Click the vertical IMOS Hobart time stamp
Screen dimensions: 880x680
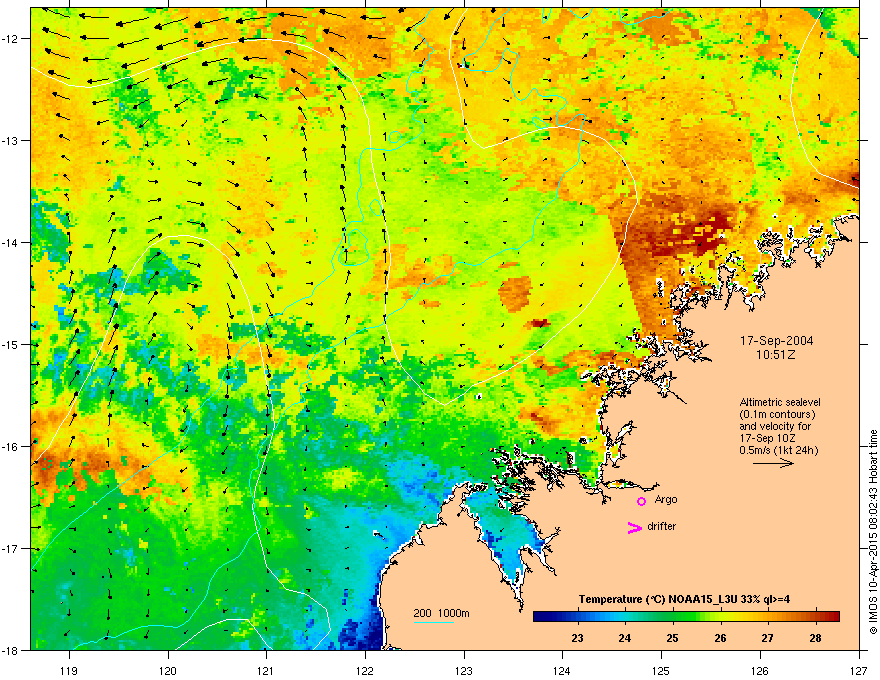coord(873,532)
